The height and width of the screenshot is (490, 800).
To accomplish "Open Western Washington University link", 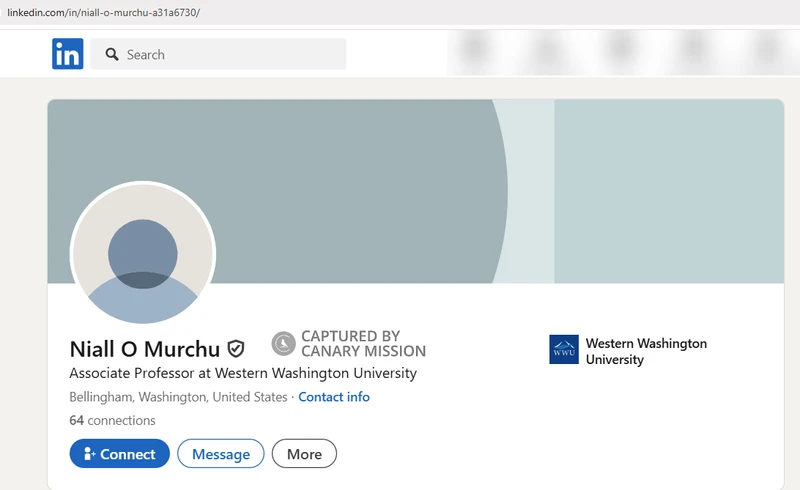I will 646,351.
